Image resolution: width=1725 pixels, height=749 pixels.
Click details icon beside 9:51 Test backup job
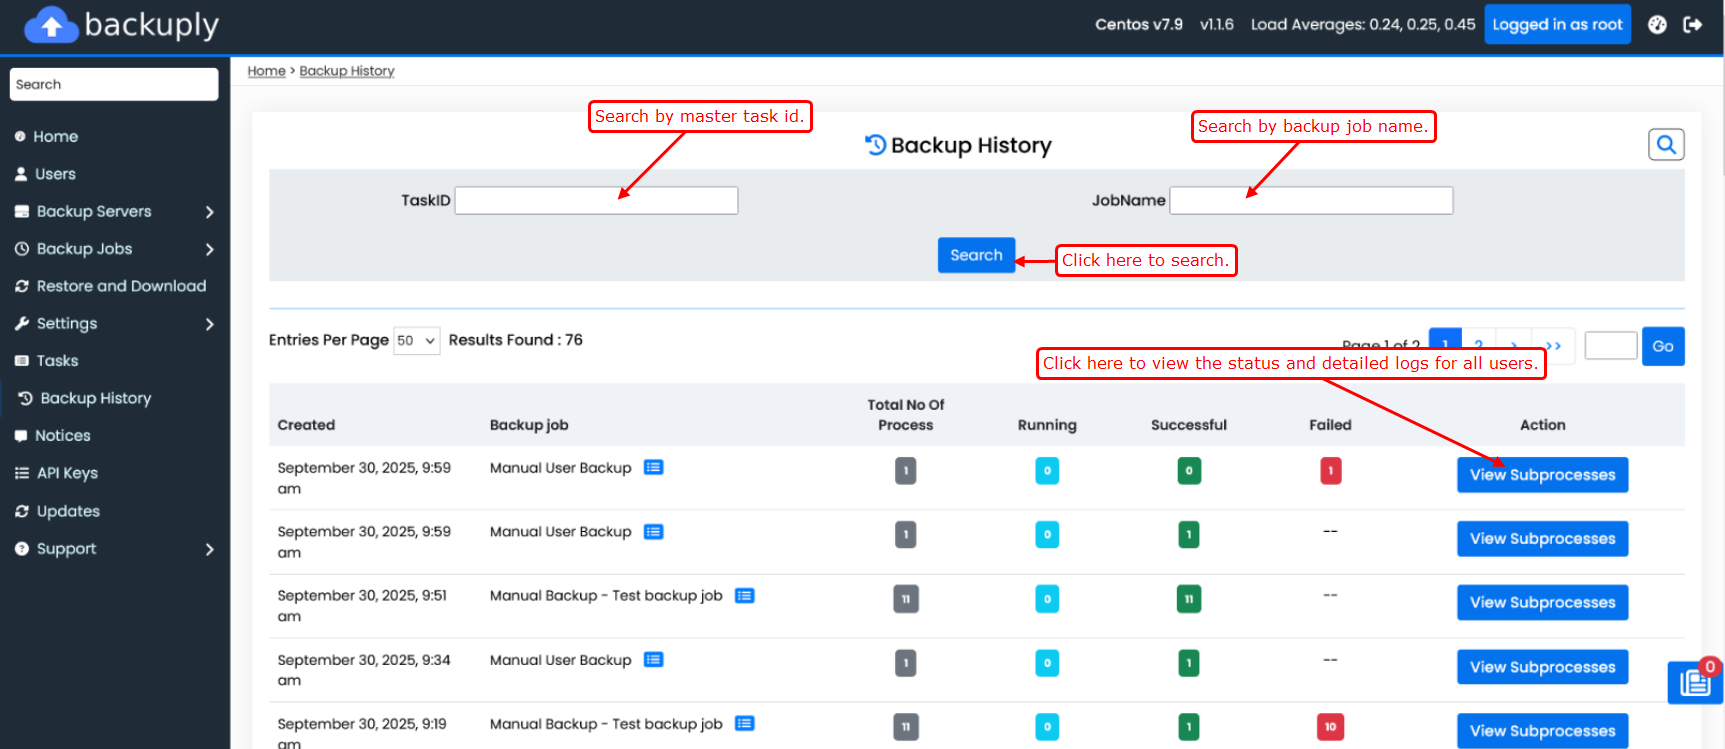coord(744,596)
